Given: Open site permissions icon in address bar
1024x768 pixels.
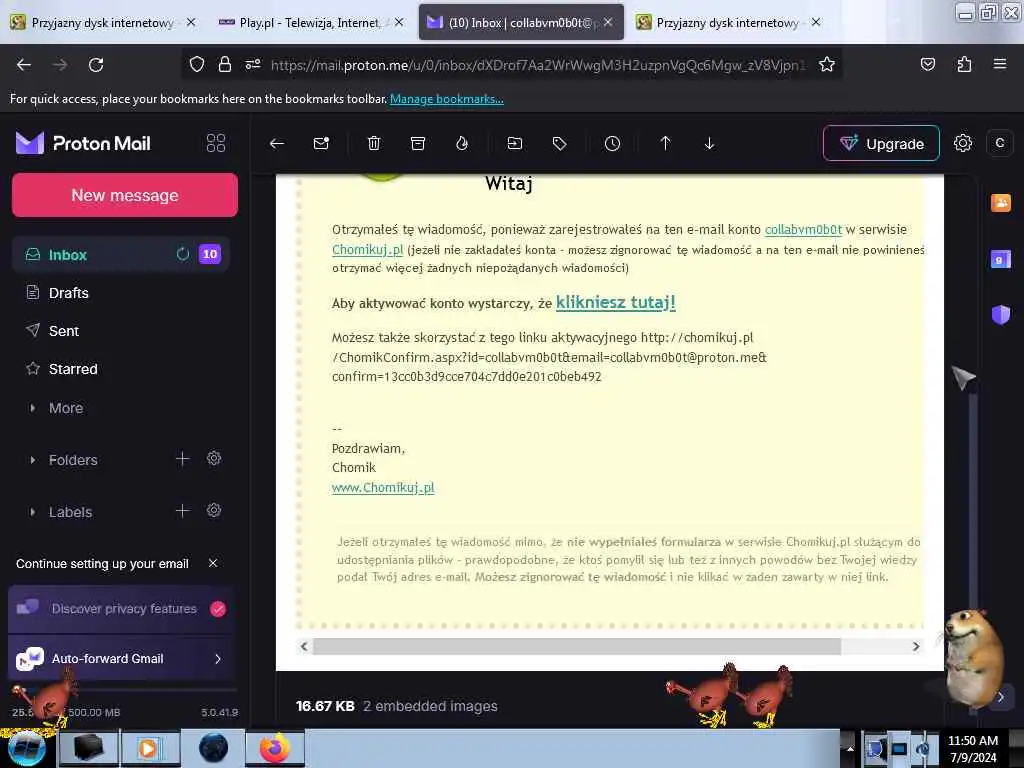Looking at the screenshot, I should coord(253,64).
